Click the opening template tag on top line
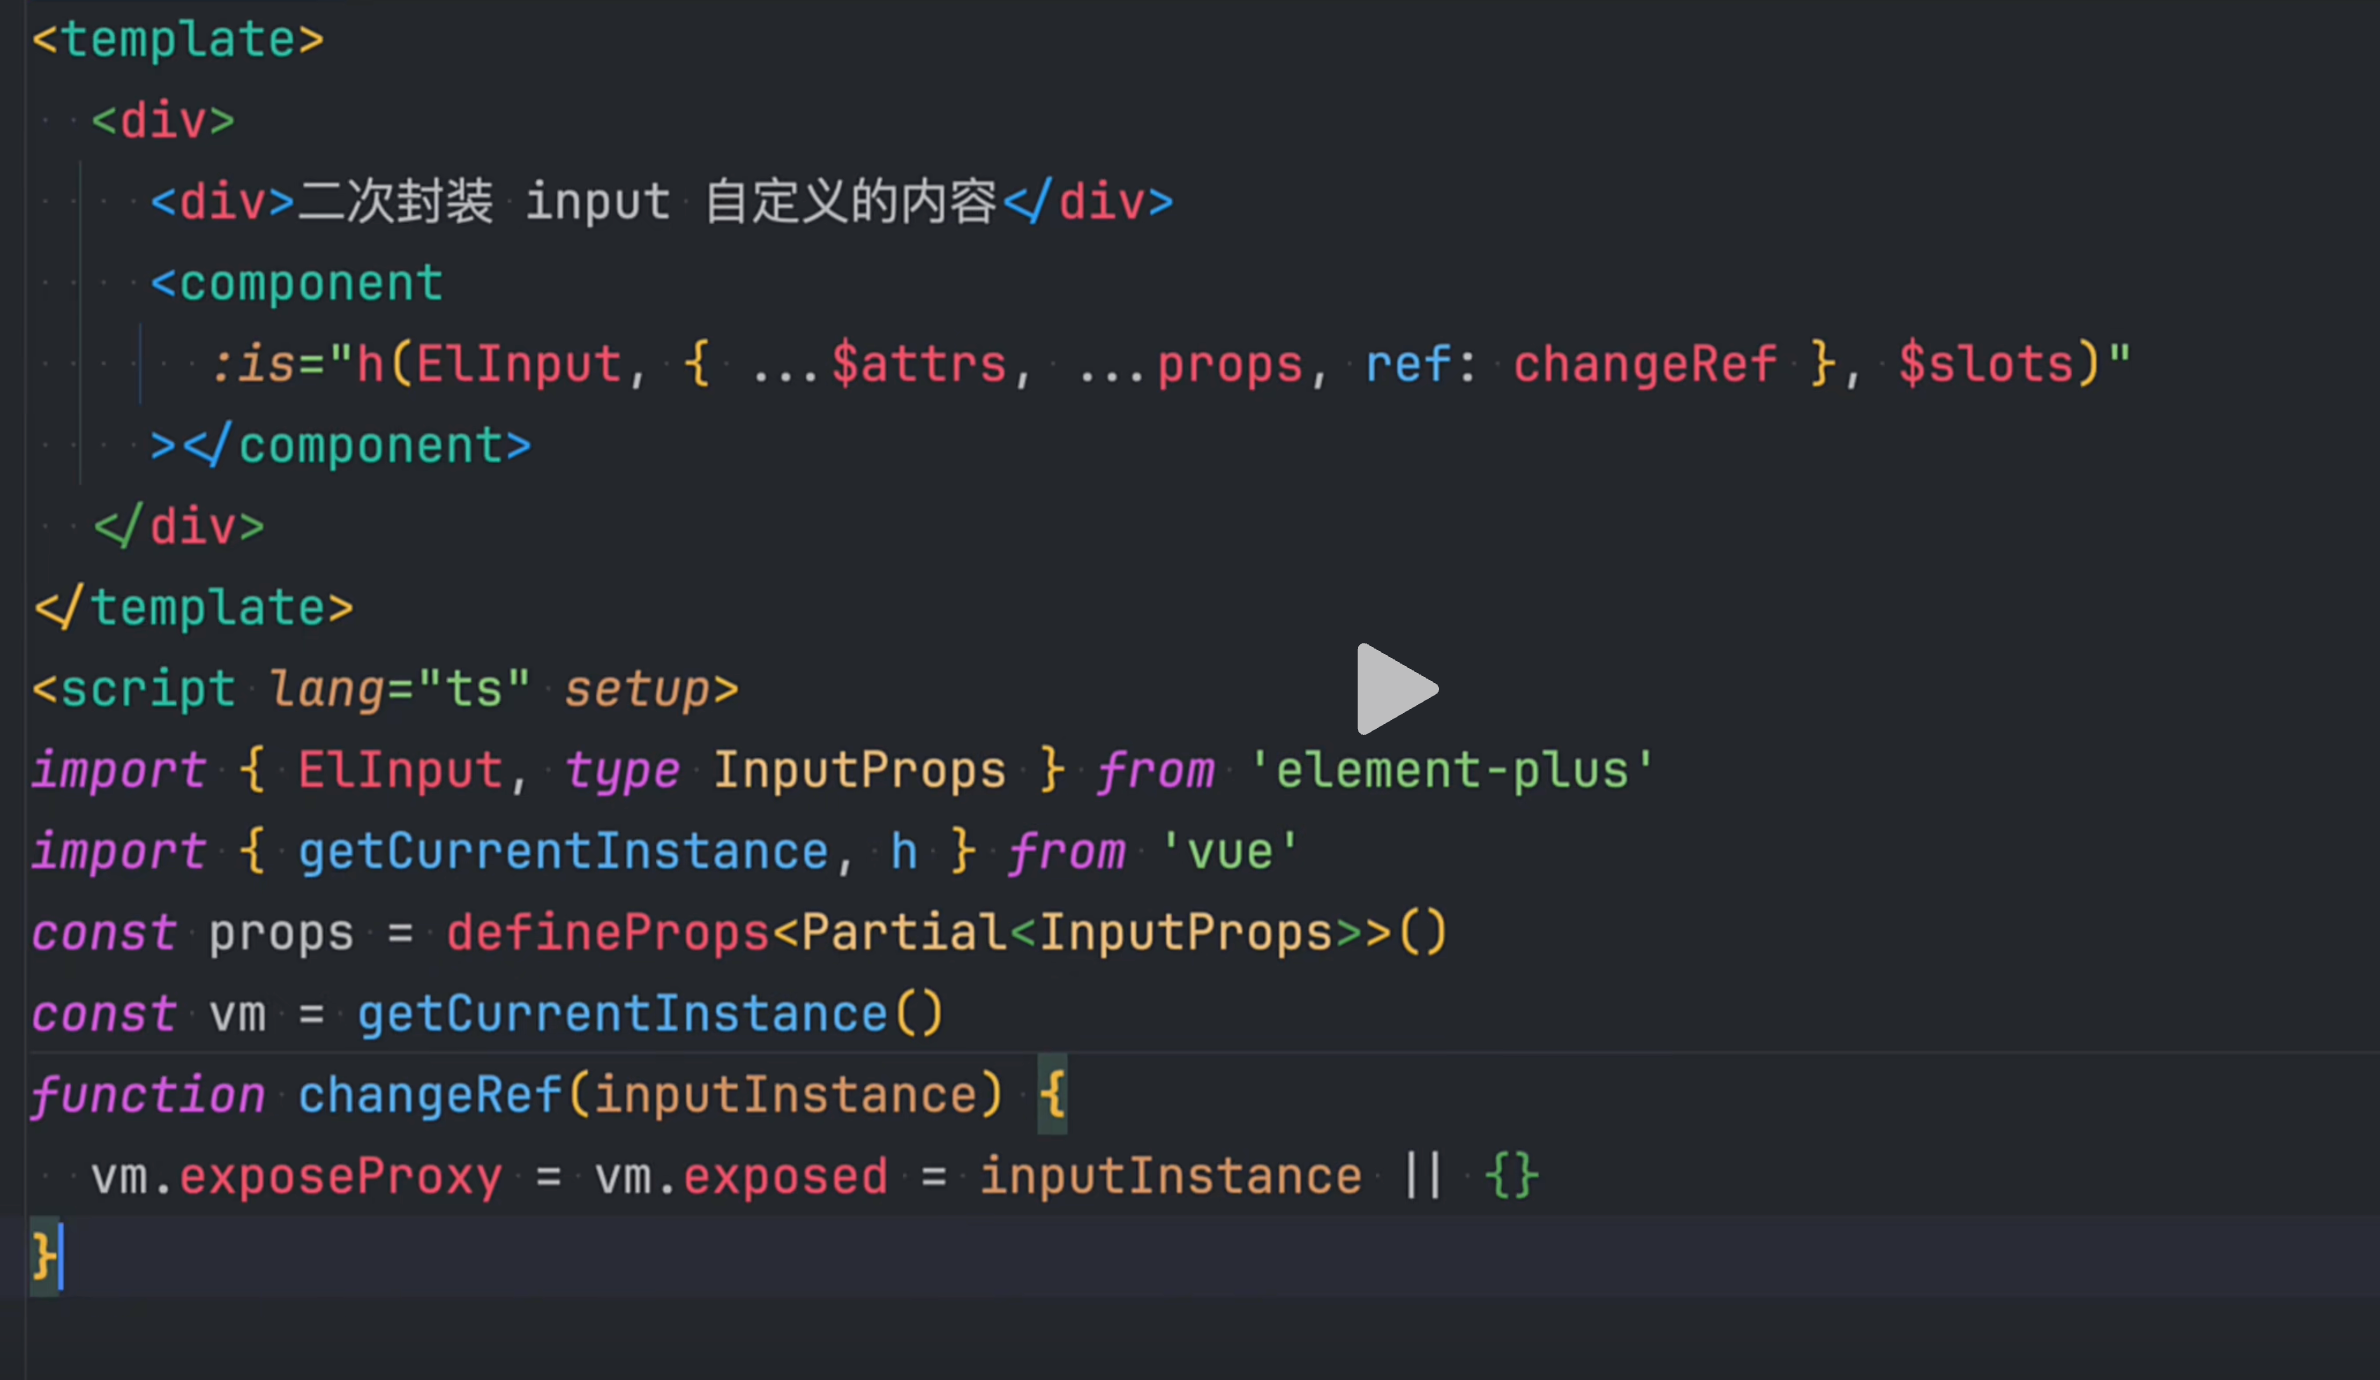The height and width of the screenshot is (1380, 2380). 178,40
